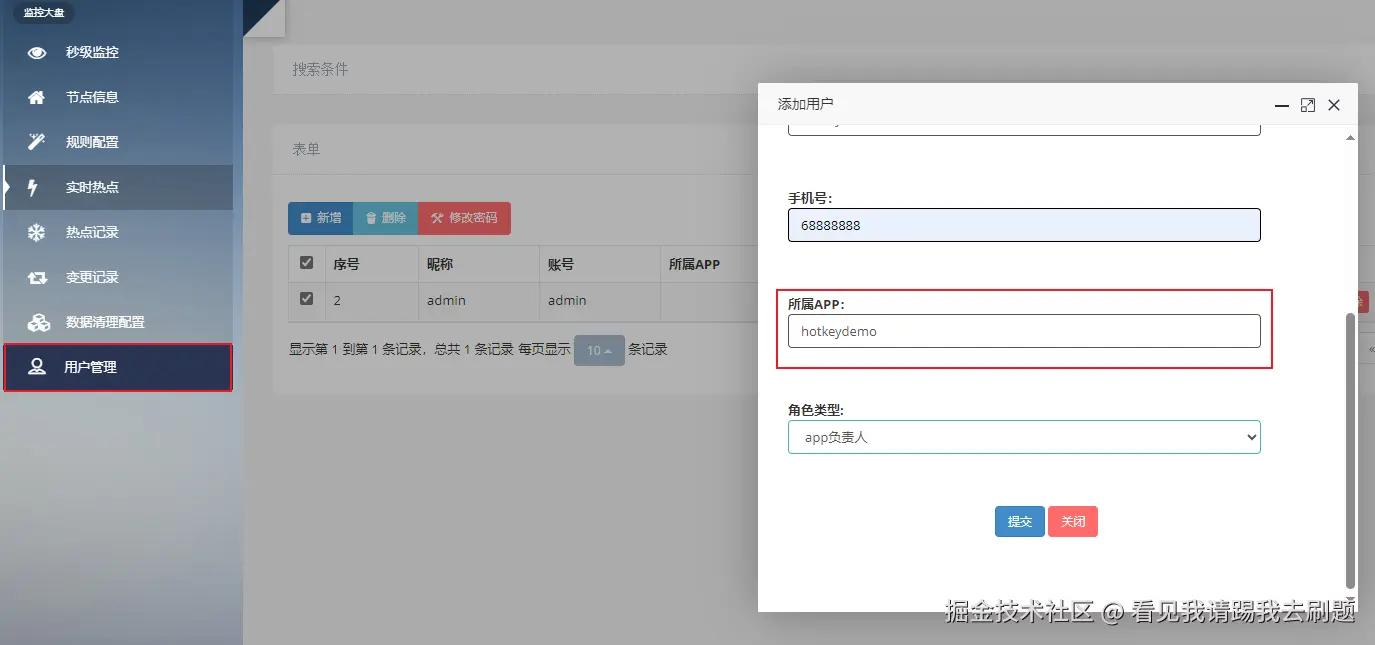Click the dialog's vertical scrollbar thumb
This screenshot has height=645, width=1375.
pos(1350,450)
